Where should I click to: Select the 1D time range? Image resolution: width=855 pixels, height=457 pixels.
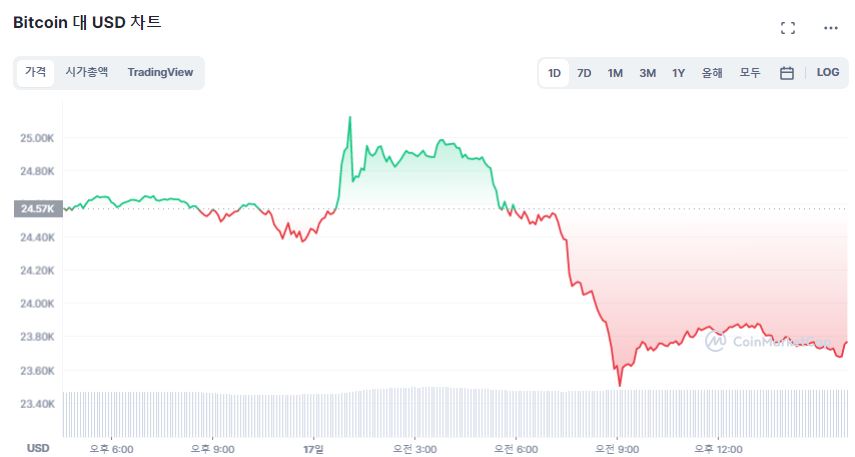[554, 73]
